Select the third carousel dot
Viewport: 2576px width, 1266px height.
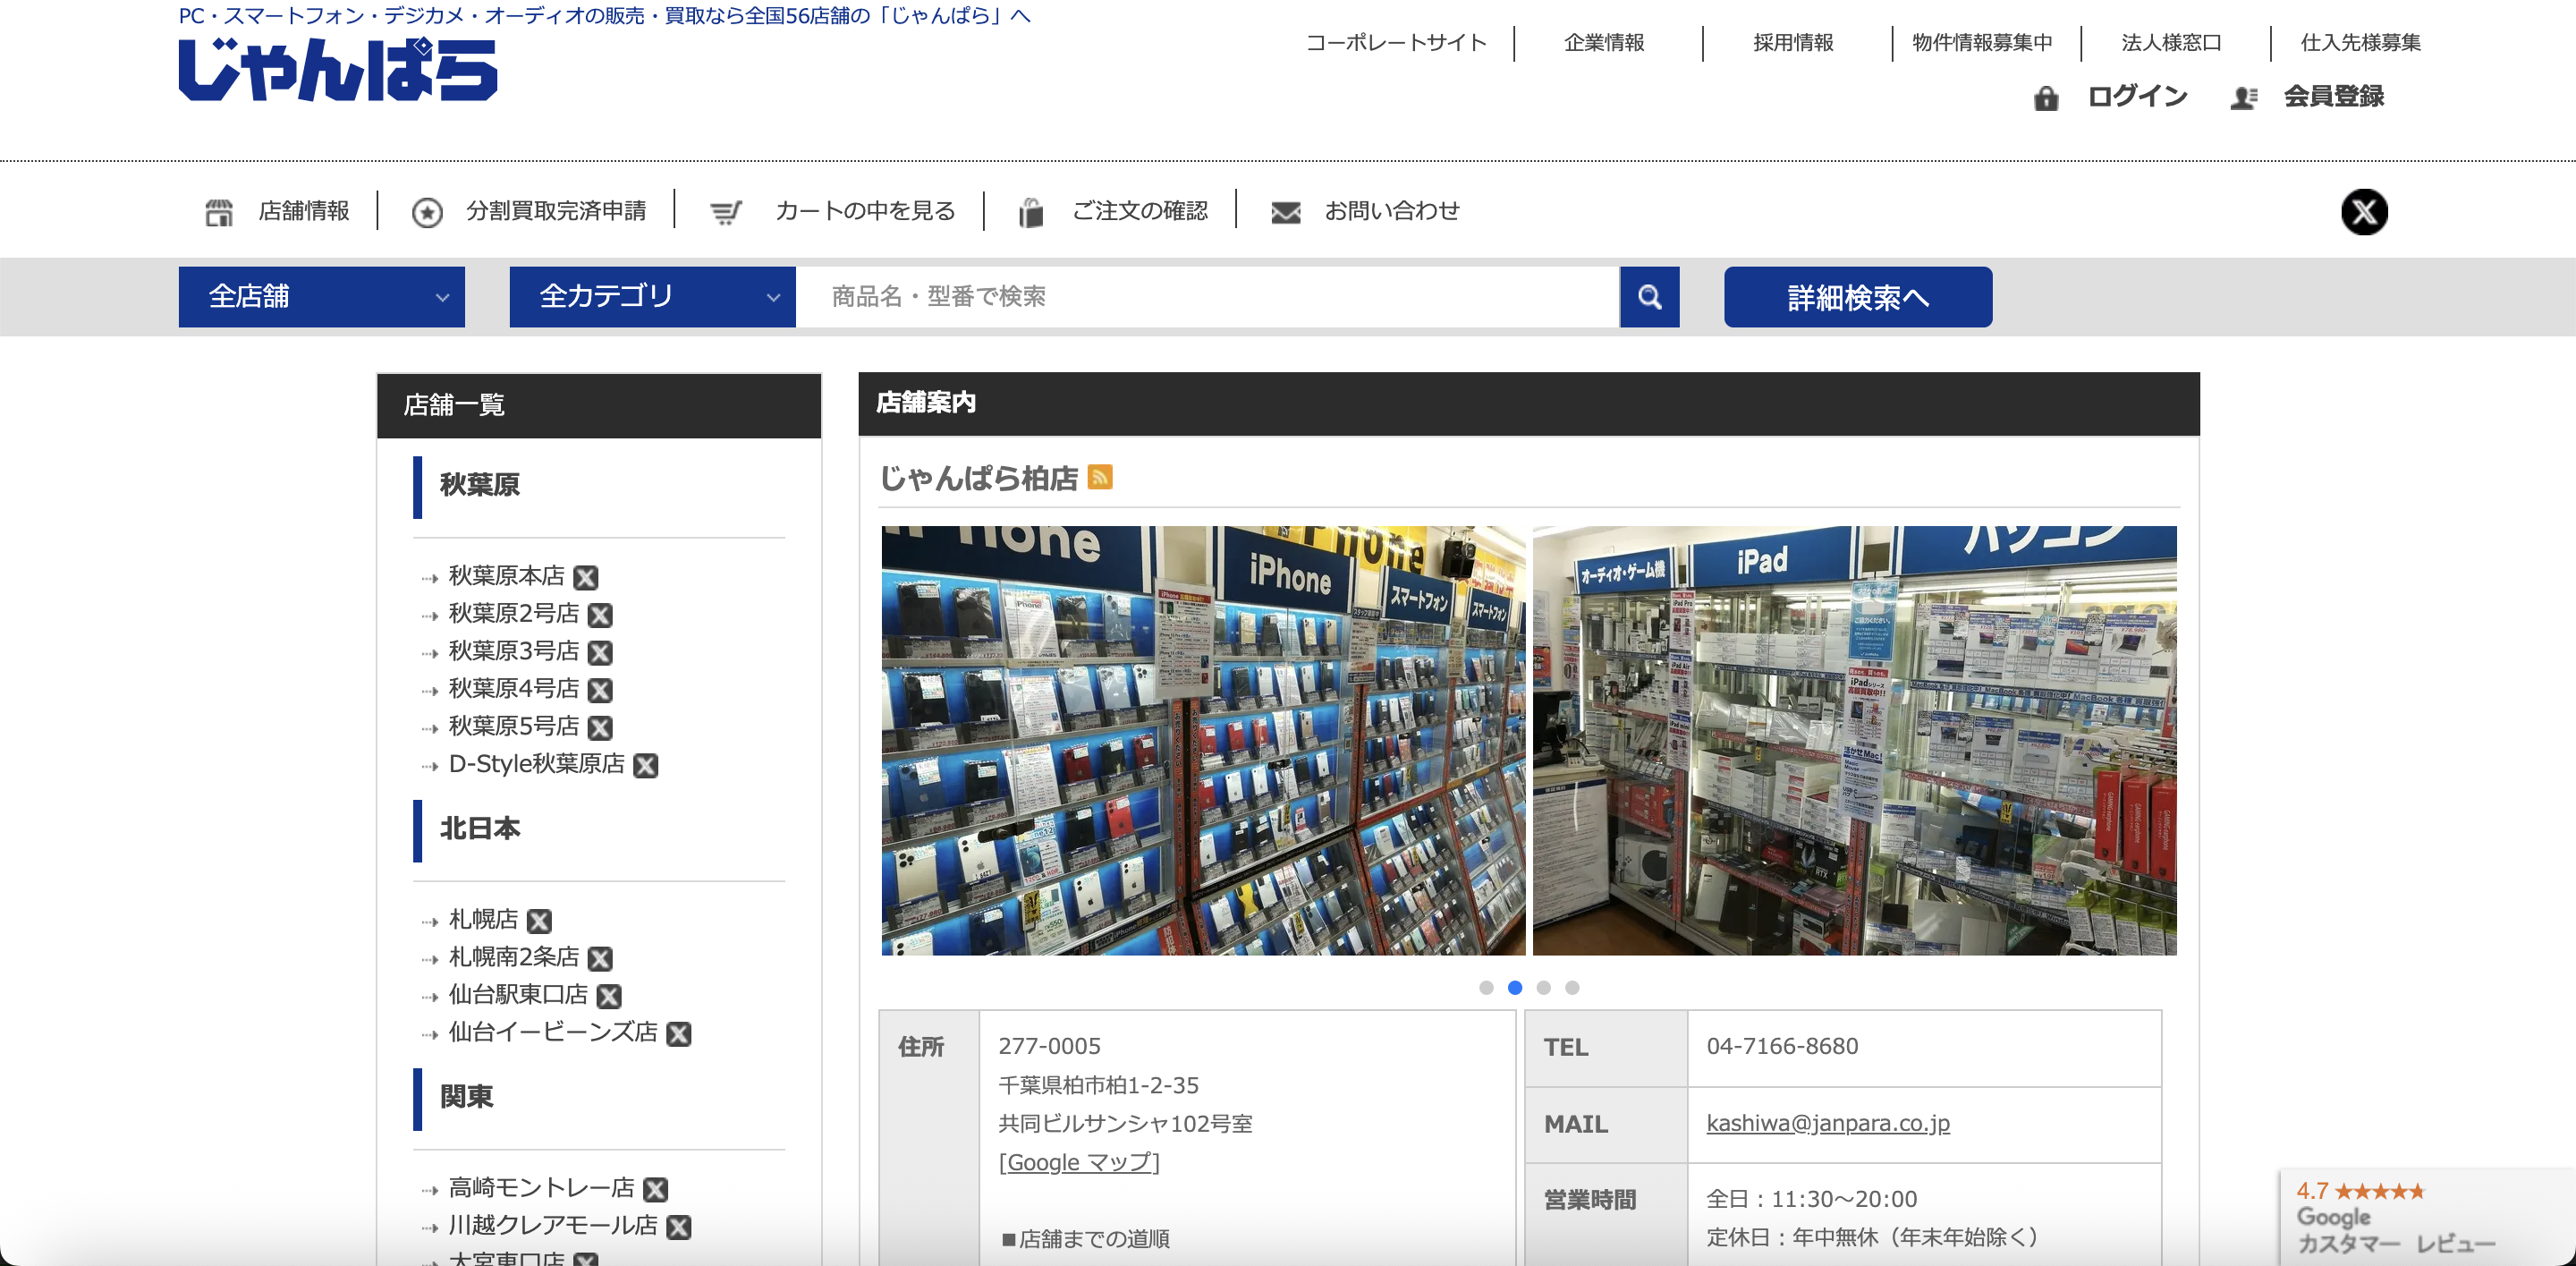[x=1543, y=987]
